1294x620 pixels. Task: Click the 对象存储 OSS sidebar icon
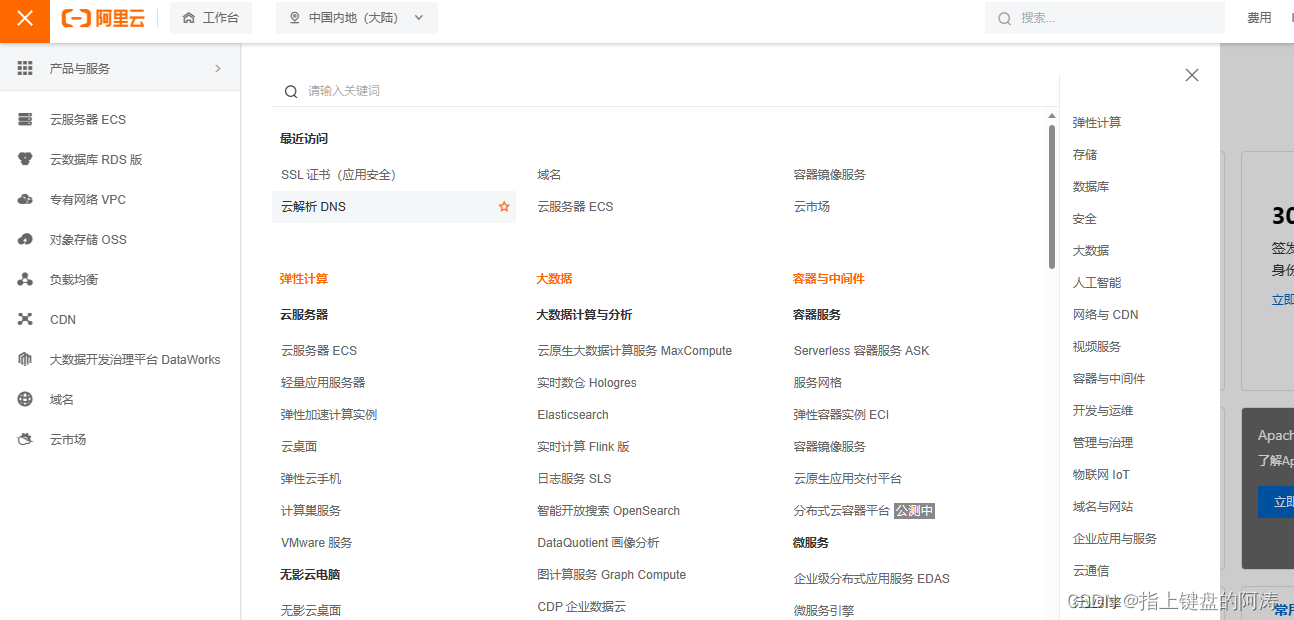tap(26, 239)
